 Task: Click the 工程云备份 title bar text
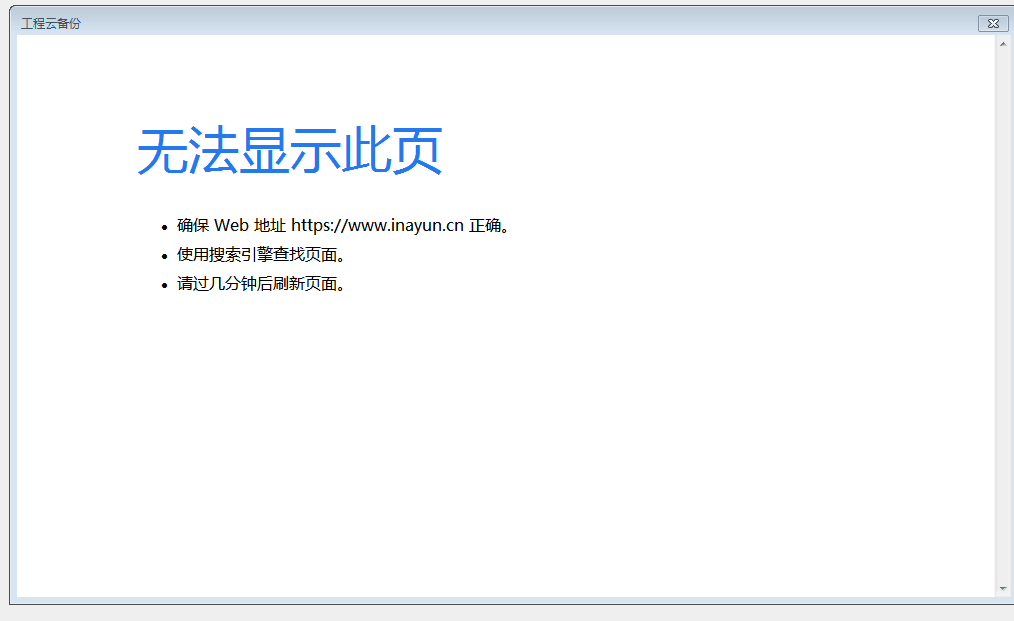[x=51, y=23]
